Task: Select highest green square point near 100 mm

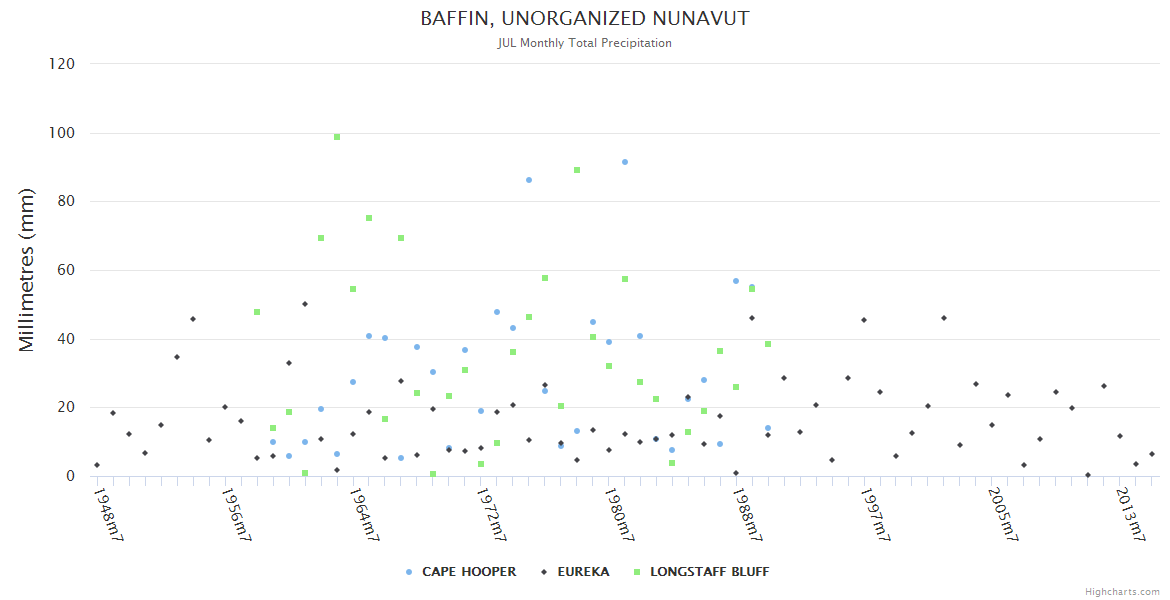Action: coord(337,137)
